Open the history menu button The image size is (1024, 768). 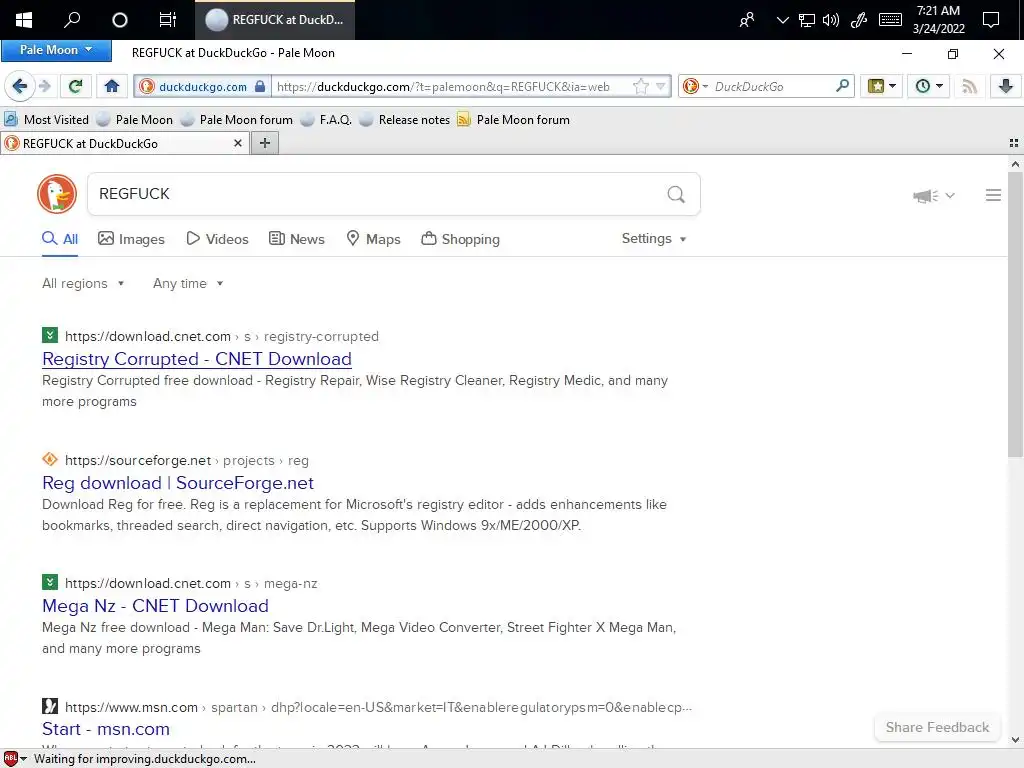[929, 86]
